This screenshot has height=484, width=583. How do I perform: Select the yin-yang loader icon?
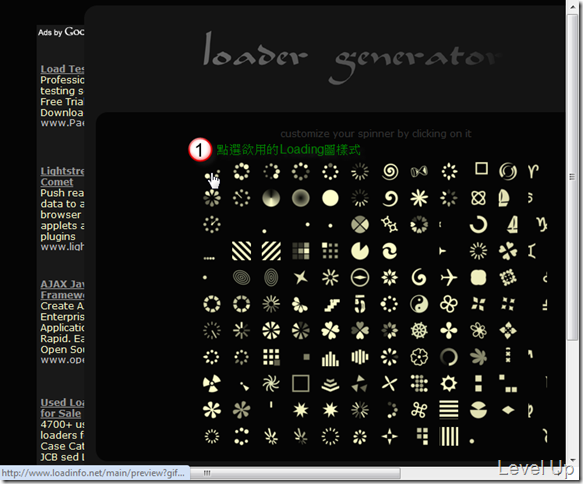click(419, 304)
